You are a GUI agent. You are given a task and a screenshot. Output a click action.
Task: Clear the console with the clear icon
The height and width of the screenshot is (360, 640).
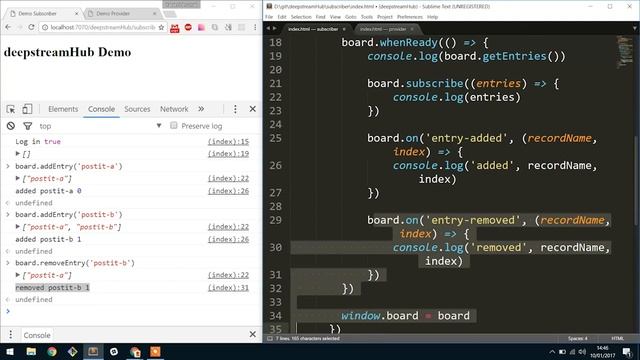11,126
